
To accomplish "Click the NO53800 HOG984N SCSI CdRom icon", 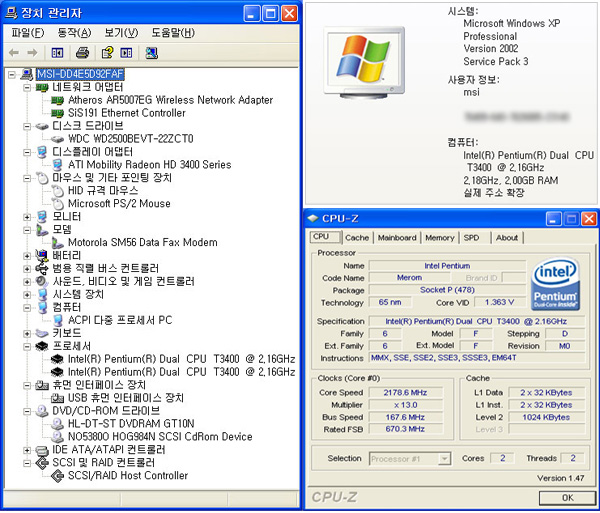I will pyautogui.click(x=57, y=437).
